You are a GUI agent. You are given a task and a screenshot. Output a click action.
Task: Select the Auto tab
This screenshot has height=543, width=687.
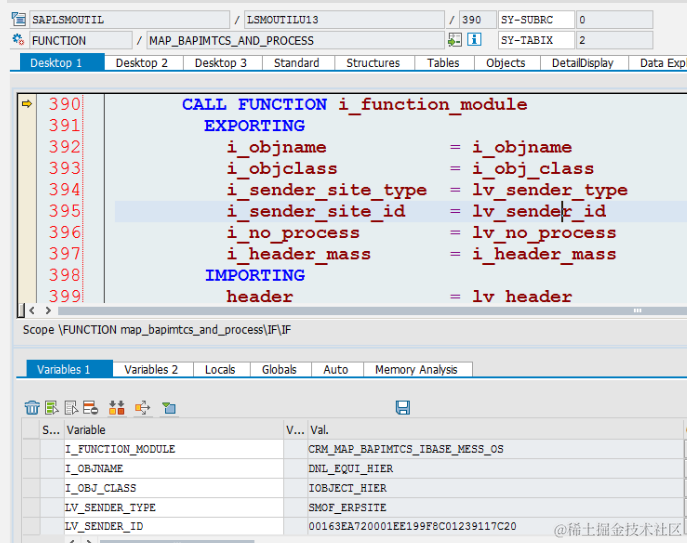pos(336,369)
